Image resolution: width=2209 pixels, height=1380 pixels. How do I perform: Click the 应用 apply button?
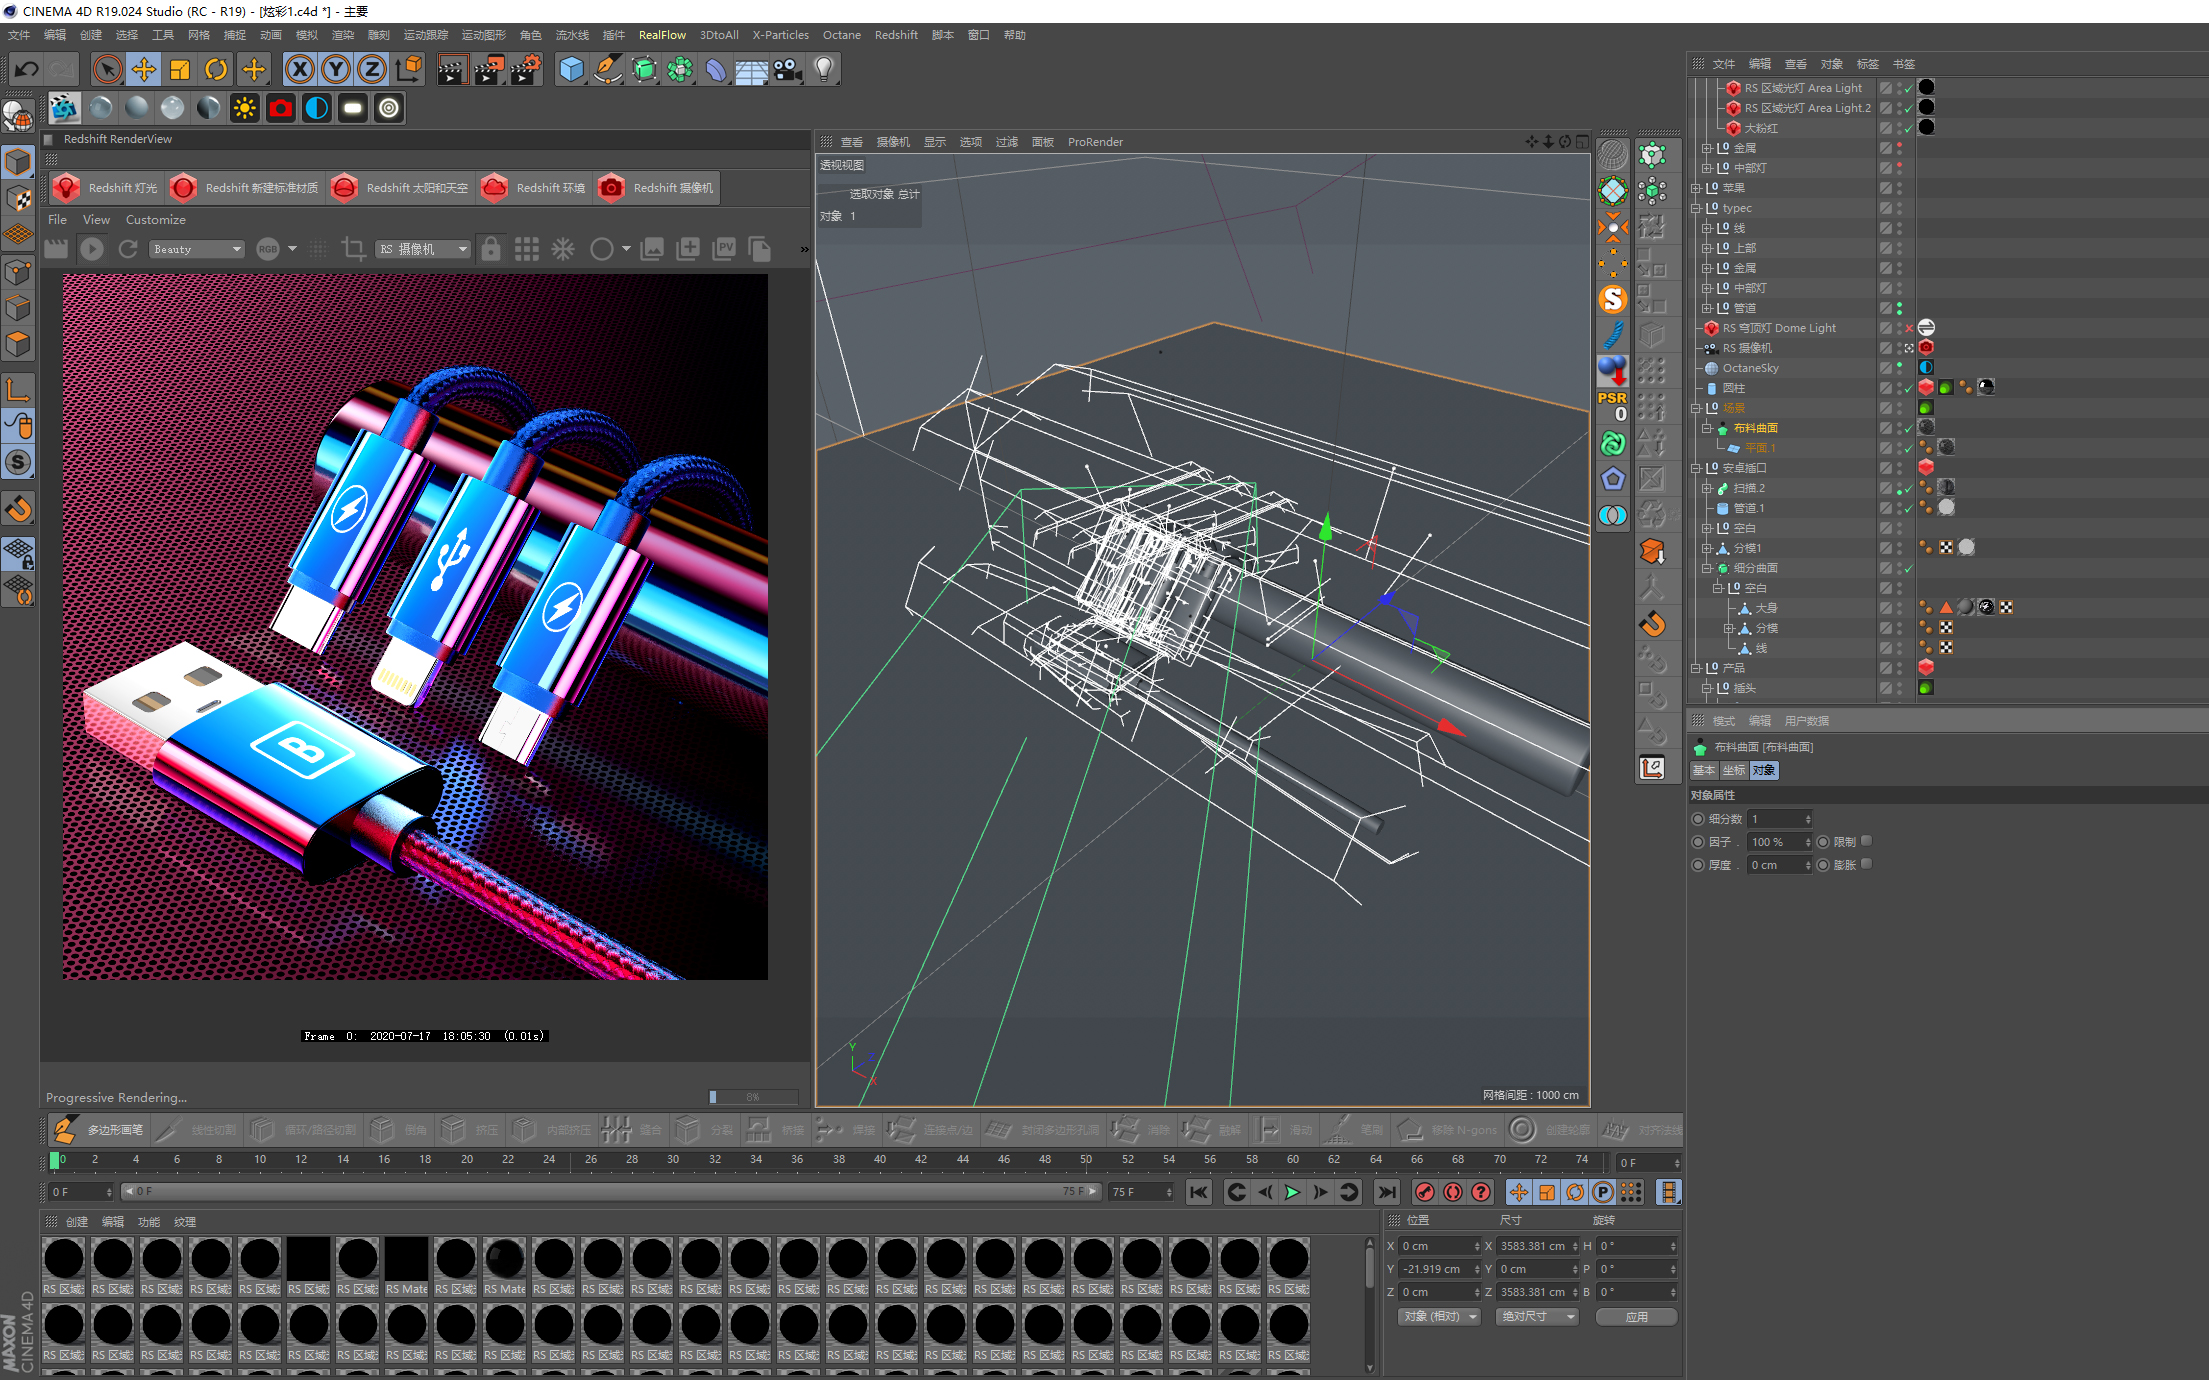(1636, 1316)
